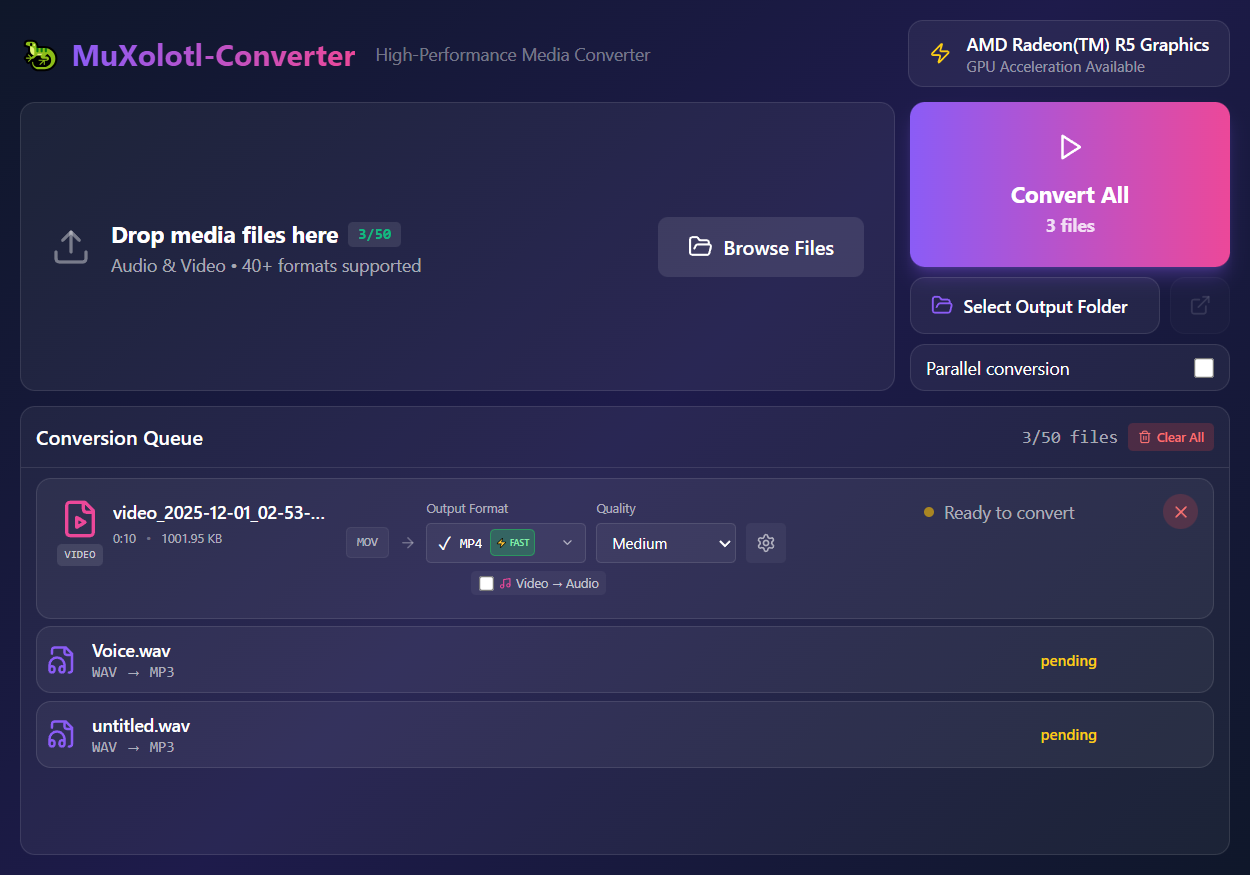Open the external link icon next to Select Output Folder
The width and height of the screenshot is (1250, 875).
[1199, 305]
